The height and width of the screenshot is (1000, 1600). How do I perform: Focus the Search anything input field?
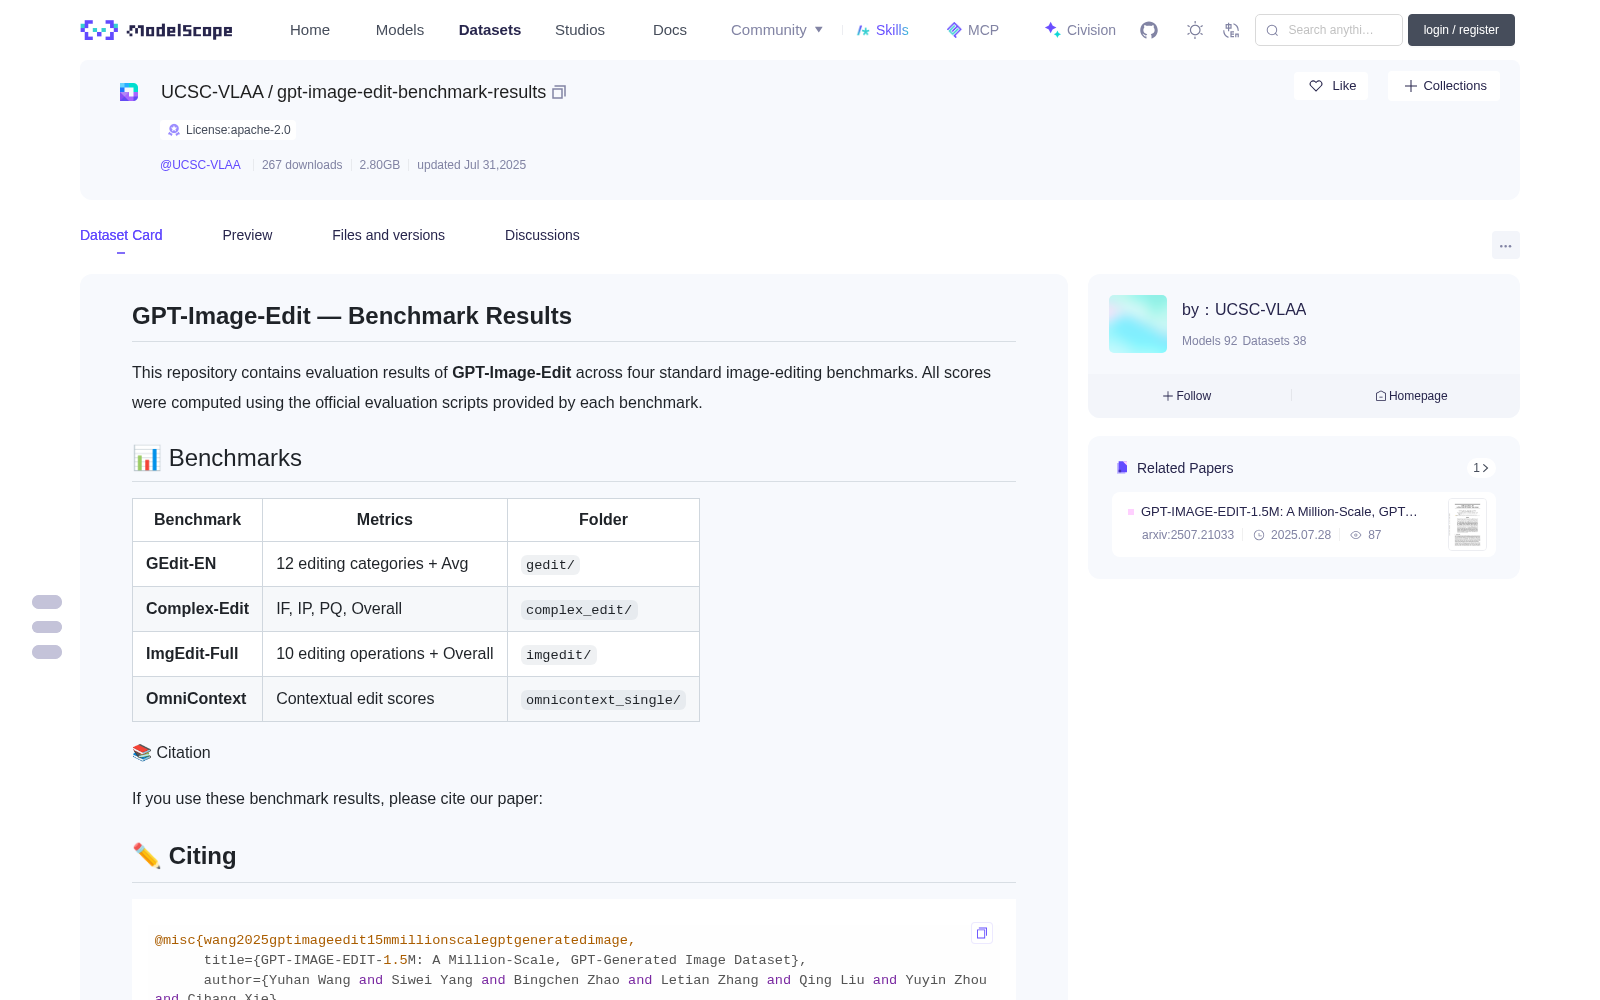[1329, 30]
